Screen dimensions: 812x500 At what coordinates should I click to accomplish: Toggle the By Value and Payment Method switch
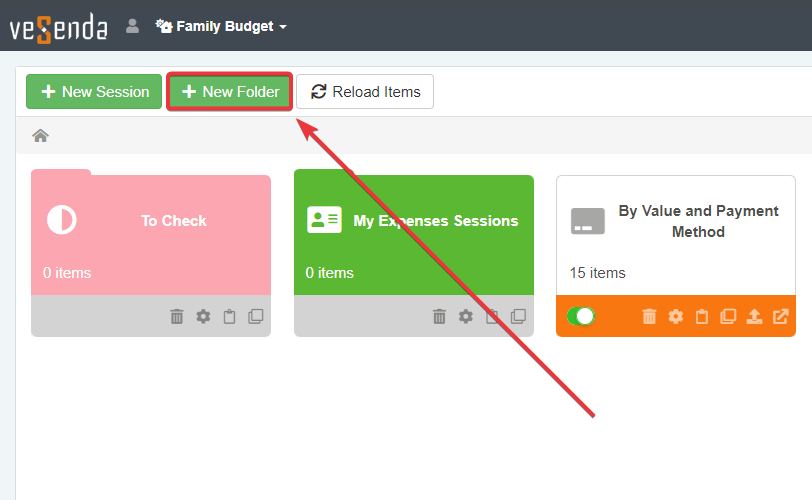point(581,316)
